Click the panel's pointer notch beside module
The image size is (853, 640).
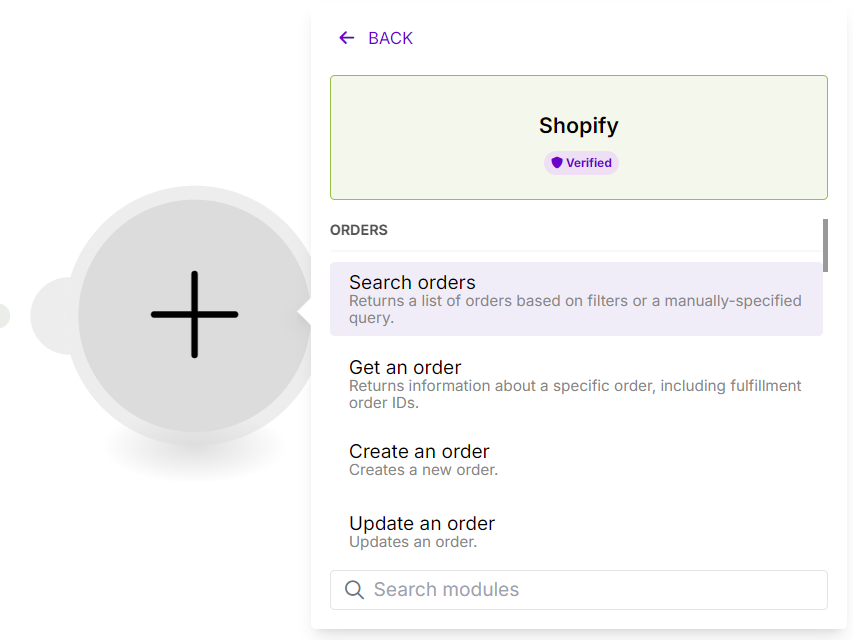(x=304, y=316)
